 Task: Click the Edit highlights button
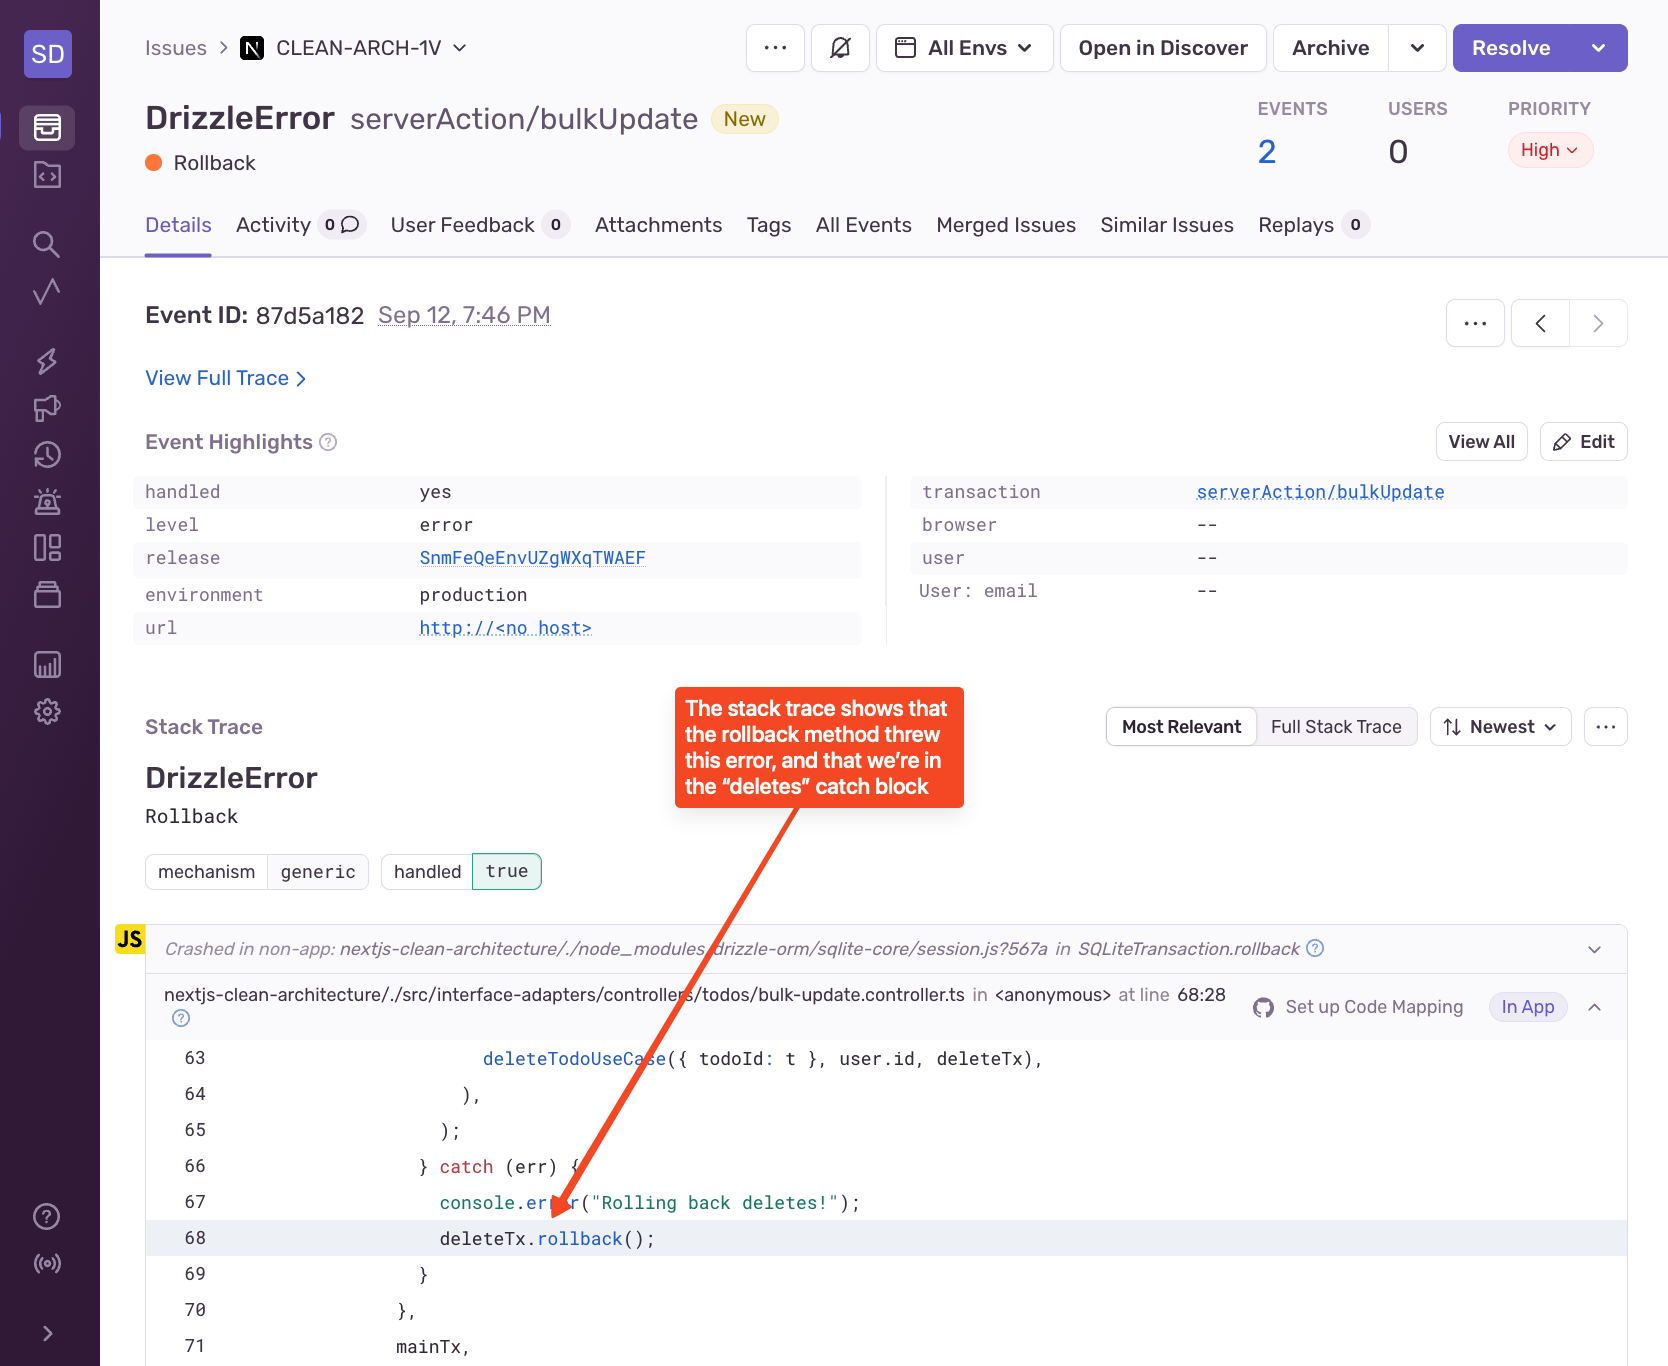click(1583, 442)
